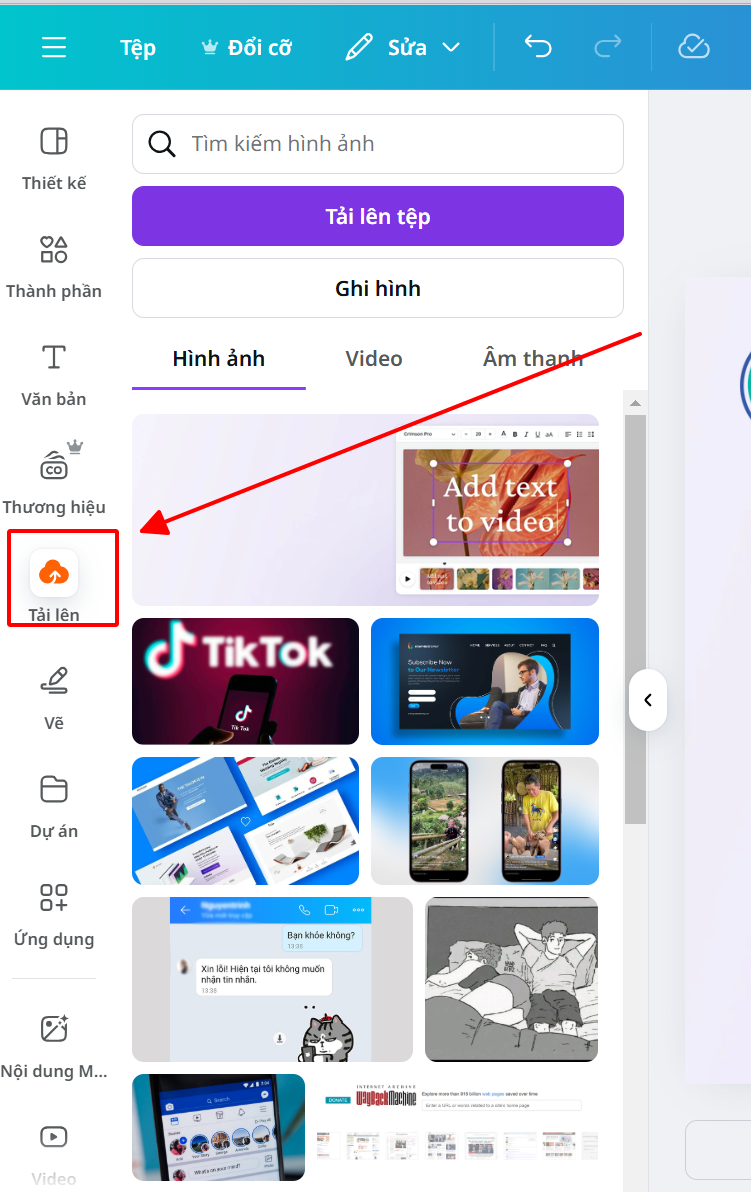751x1192 pixels.
Task: Collapse the side panel with the chevron
Action: 648,700
